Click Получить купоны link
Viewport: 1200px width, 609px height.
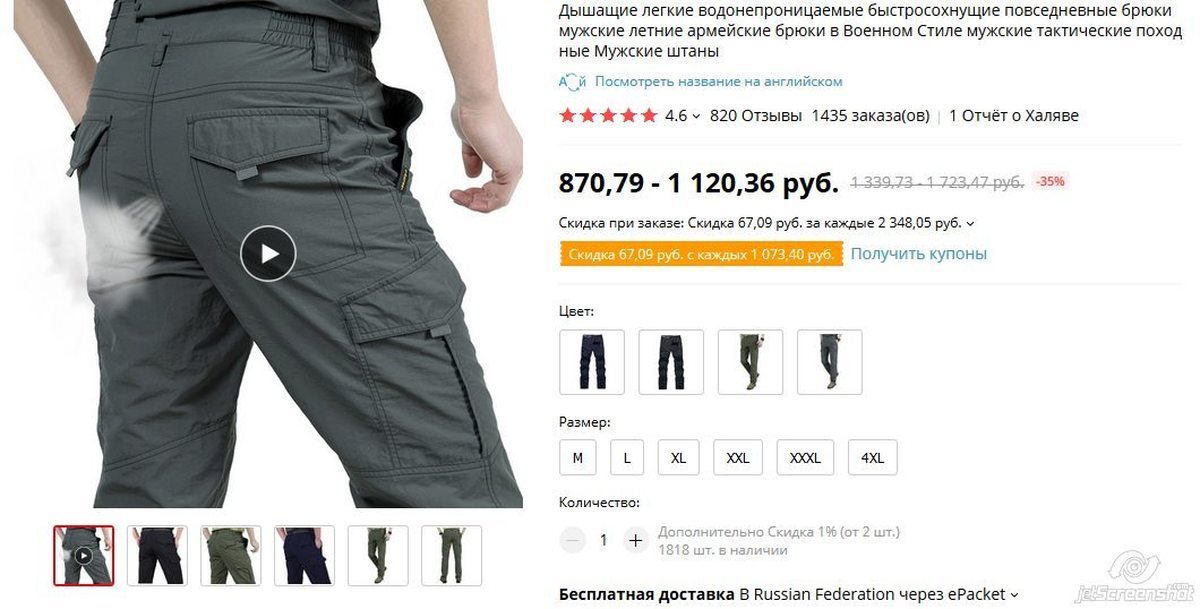point(919,254)
